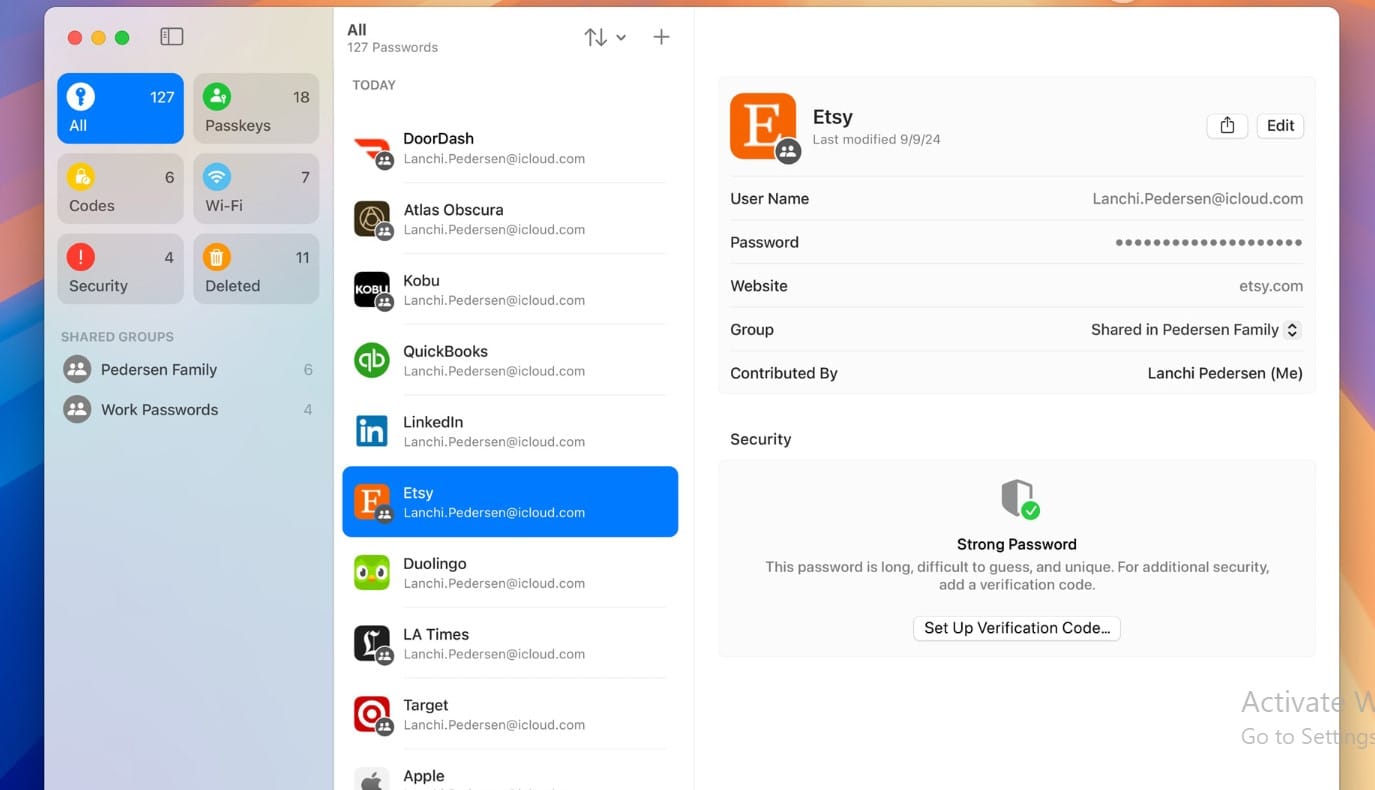Viewport: 1375px width, 790px height.
Task: Click the Security exclamation icon
Action: point(81,257)
